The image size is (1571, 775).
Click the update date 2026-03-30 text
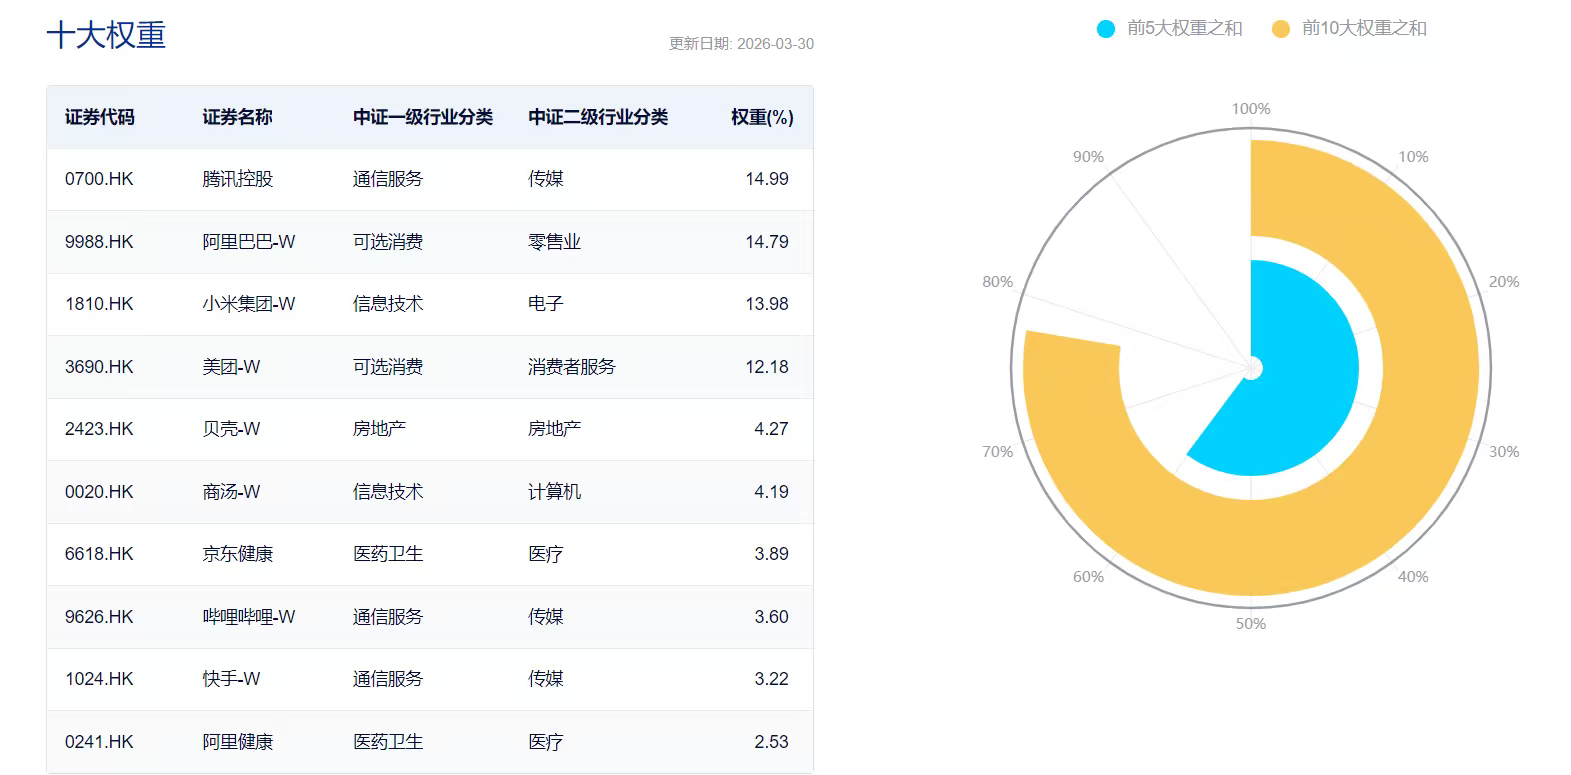741,44
